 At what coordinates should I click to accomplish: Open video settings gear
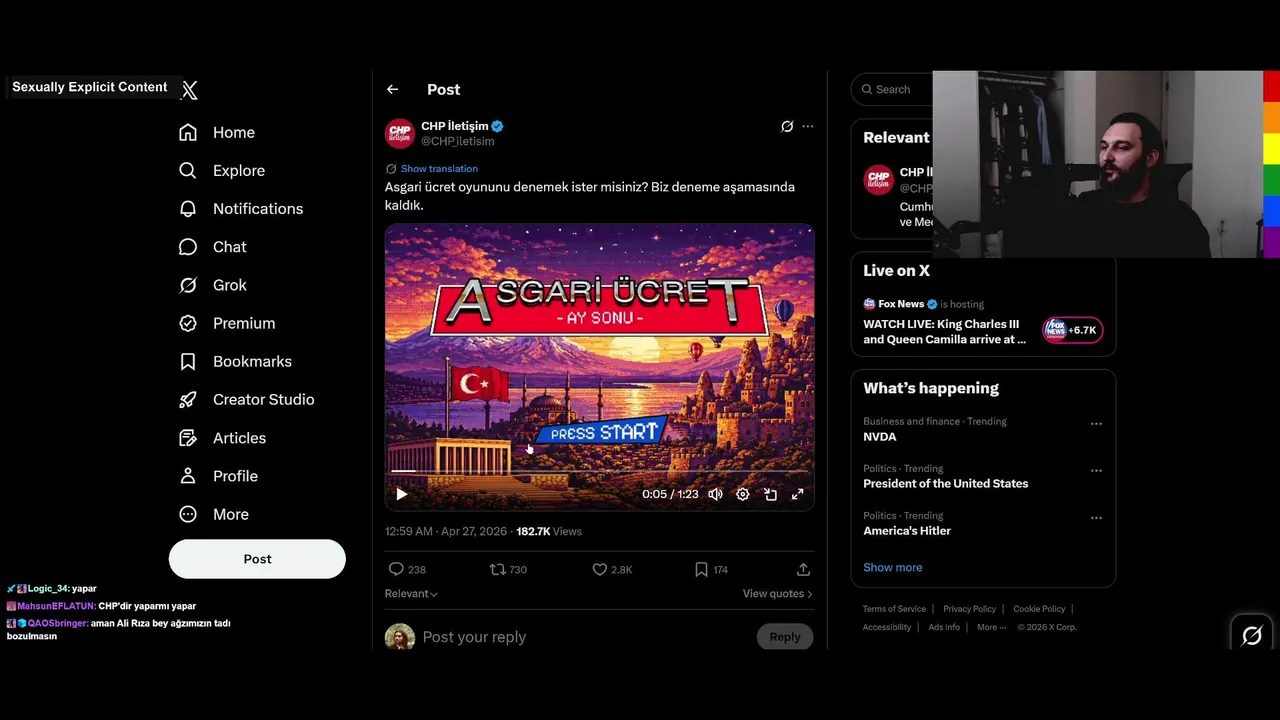pos(743,494)
